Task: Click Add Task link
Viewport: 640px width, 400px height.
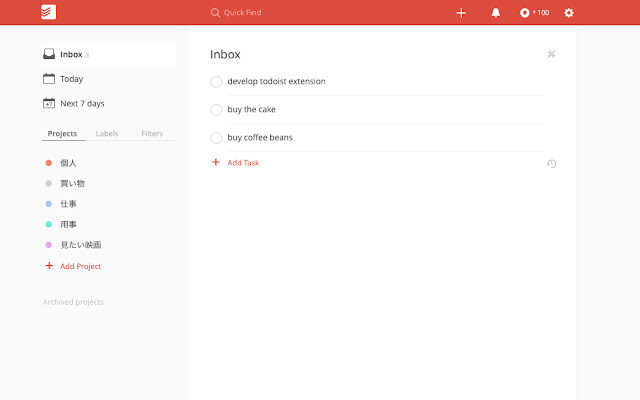Action: click(x=242, y=162)
